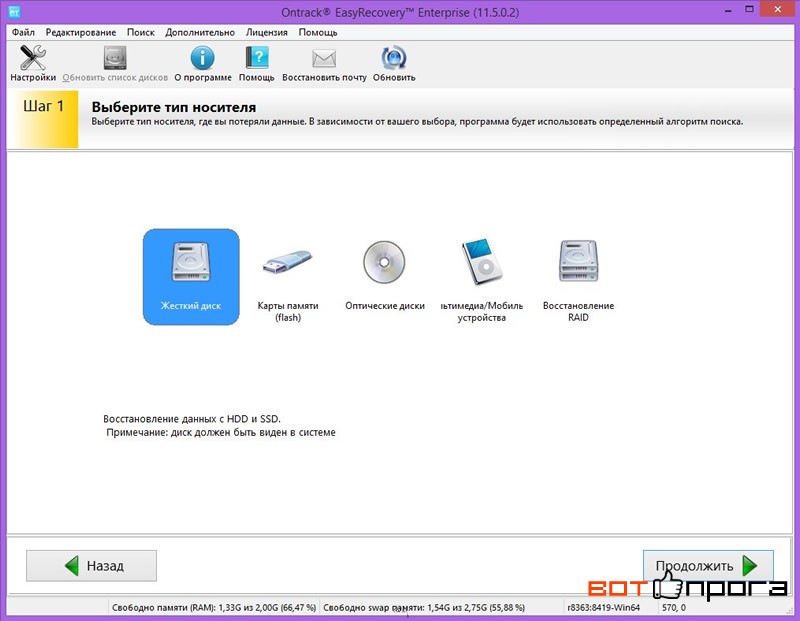Image resolution: width=800 pixels, height=621 pixels.
Task: Select Карты памяти (flash) media type
Action: (288, 281)
